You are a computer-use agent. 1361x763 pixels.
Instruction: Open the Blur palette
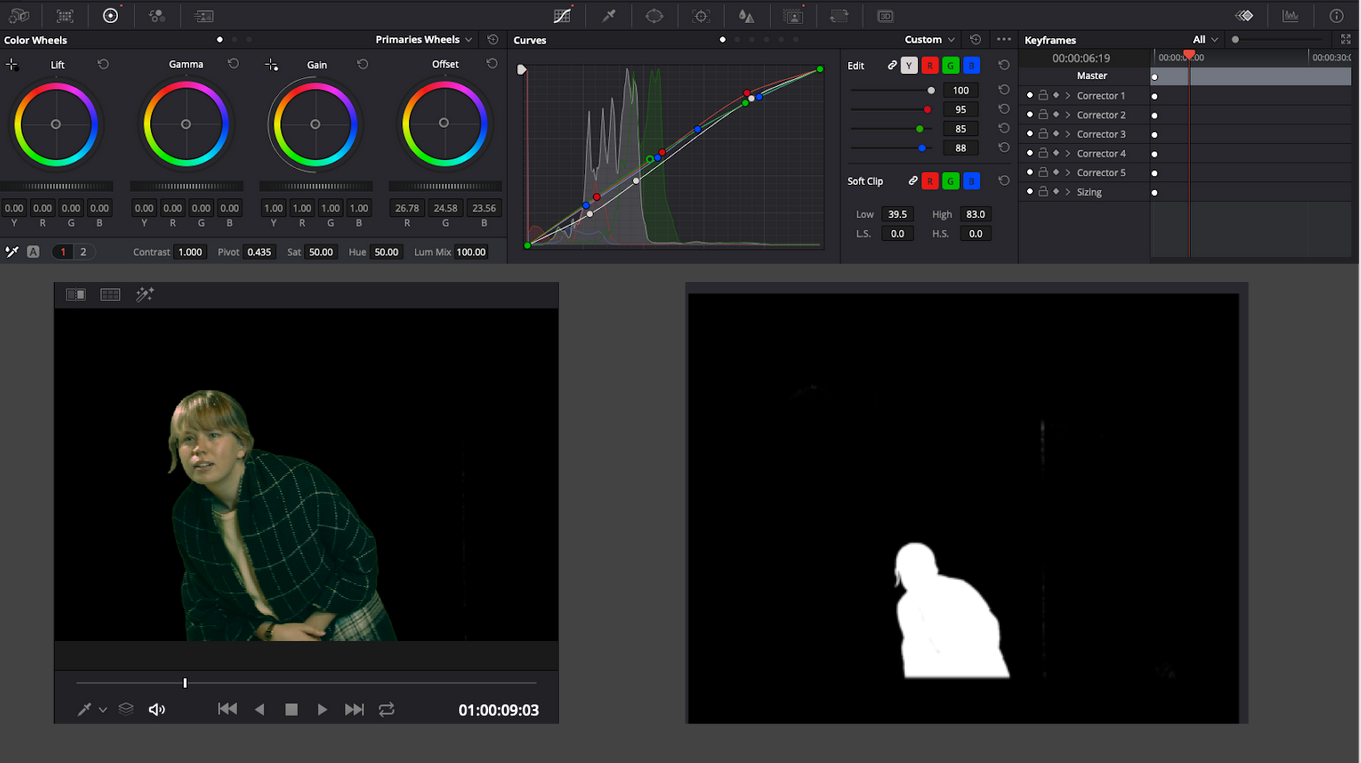coord(746,16)
